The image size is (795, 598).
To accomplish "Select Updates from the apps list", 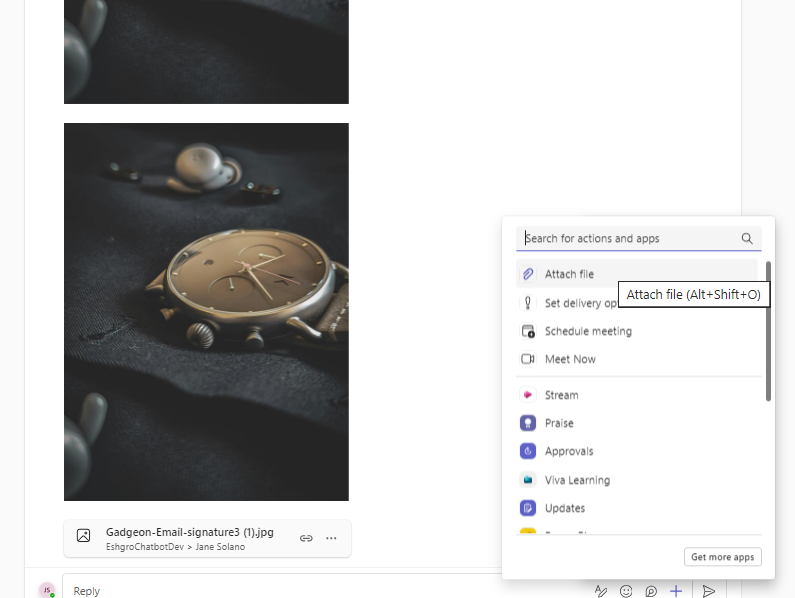I will tap(637, 508).
